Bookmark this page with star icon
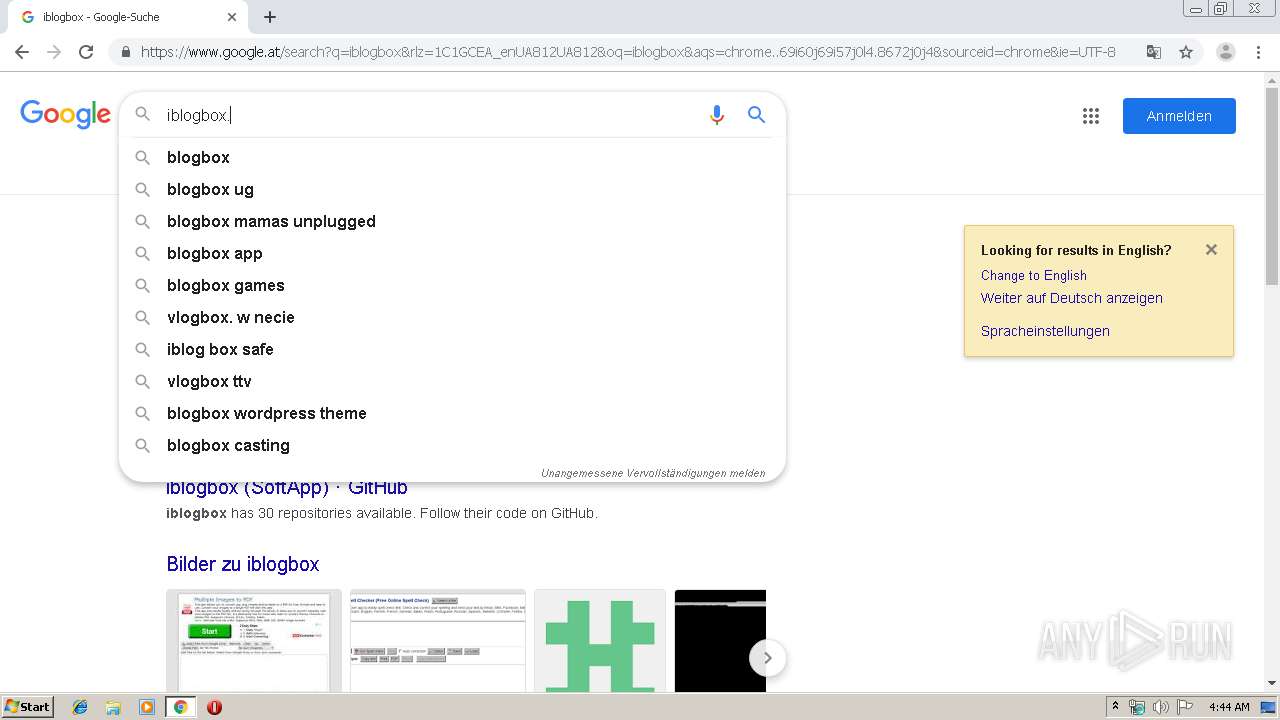This screenshot has height=720, width=1280. tap(1186, 52)
